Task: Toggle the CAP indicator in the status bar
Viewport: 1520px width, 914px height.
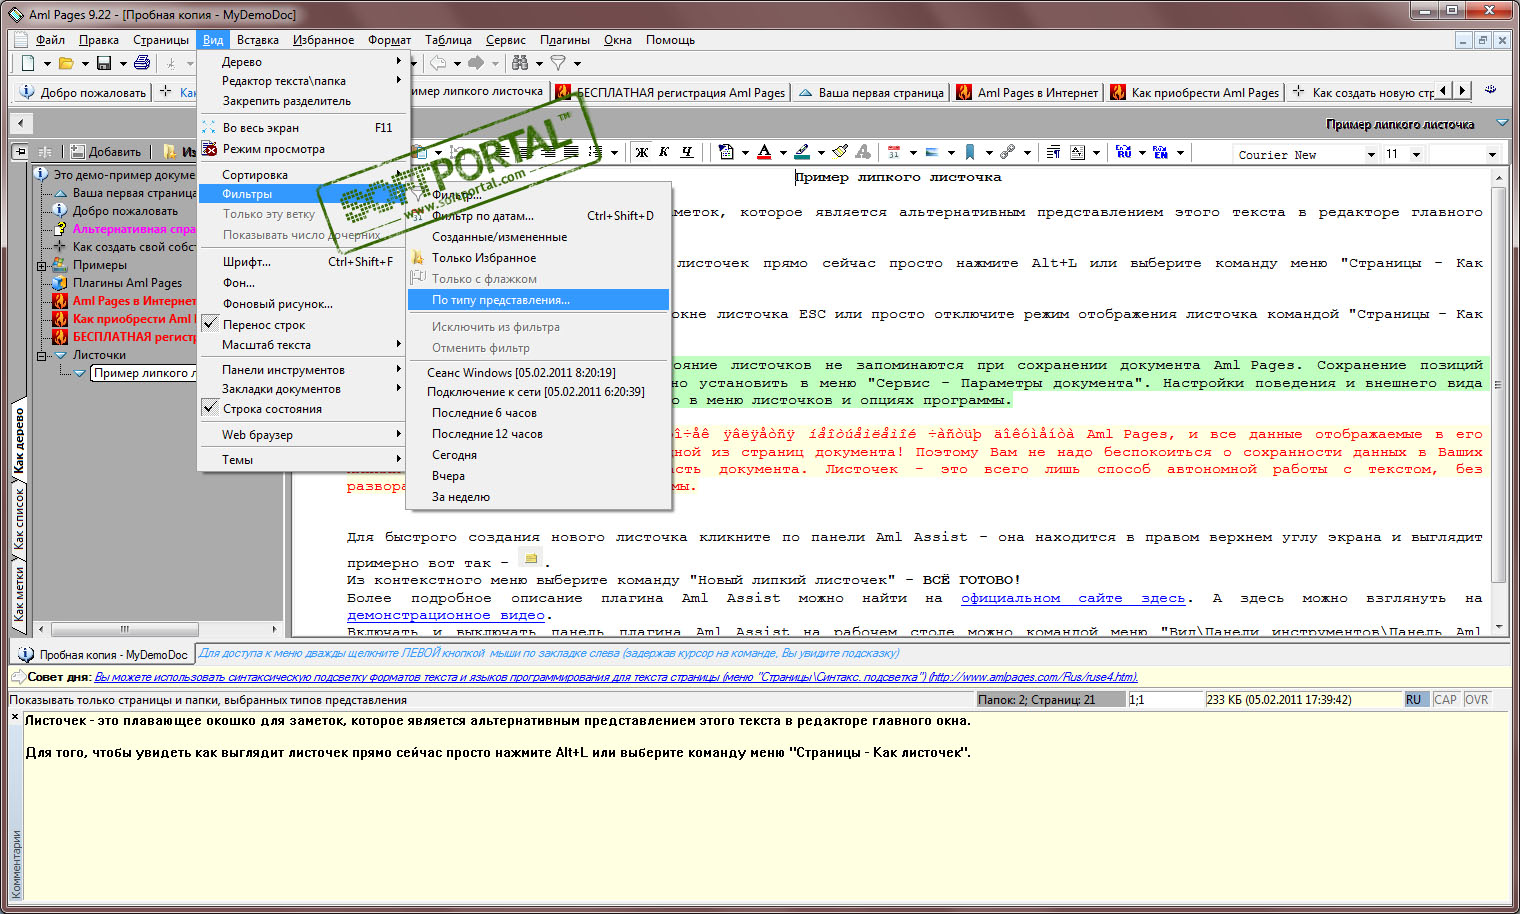Action: (x=1445, y=700)
